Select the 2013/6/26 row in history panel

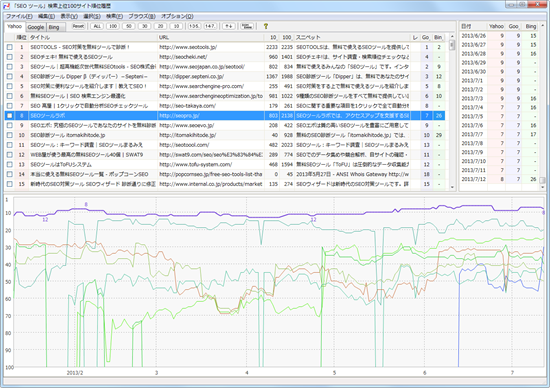pyautogui.click(x=499, y=36)
